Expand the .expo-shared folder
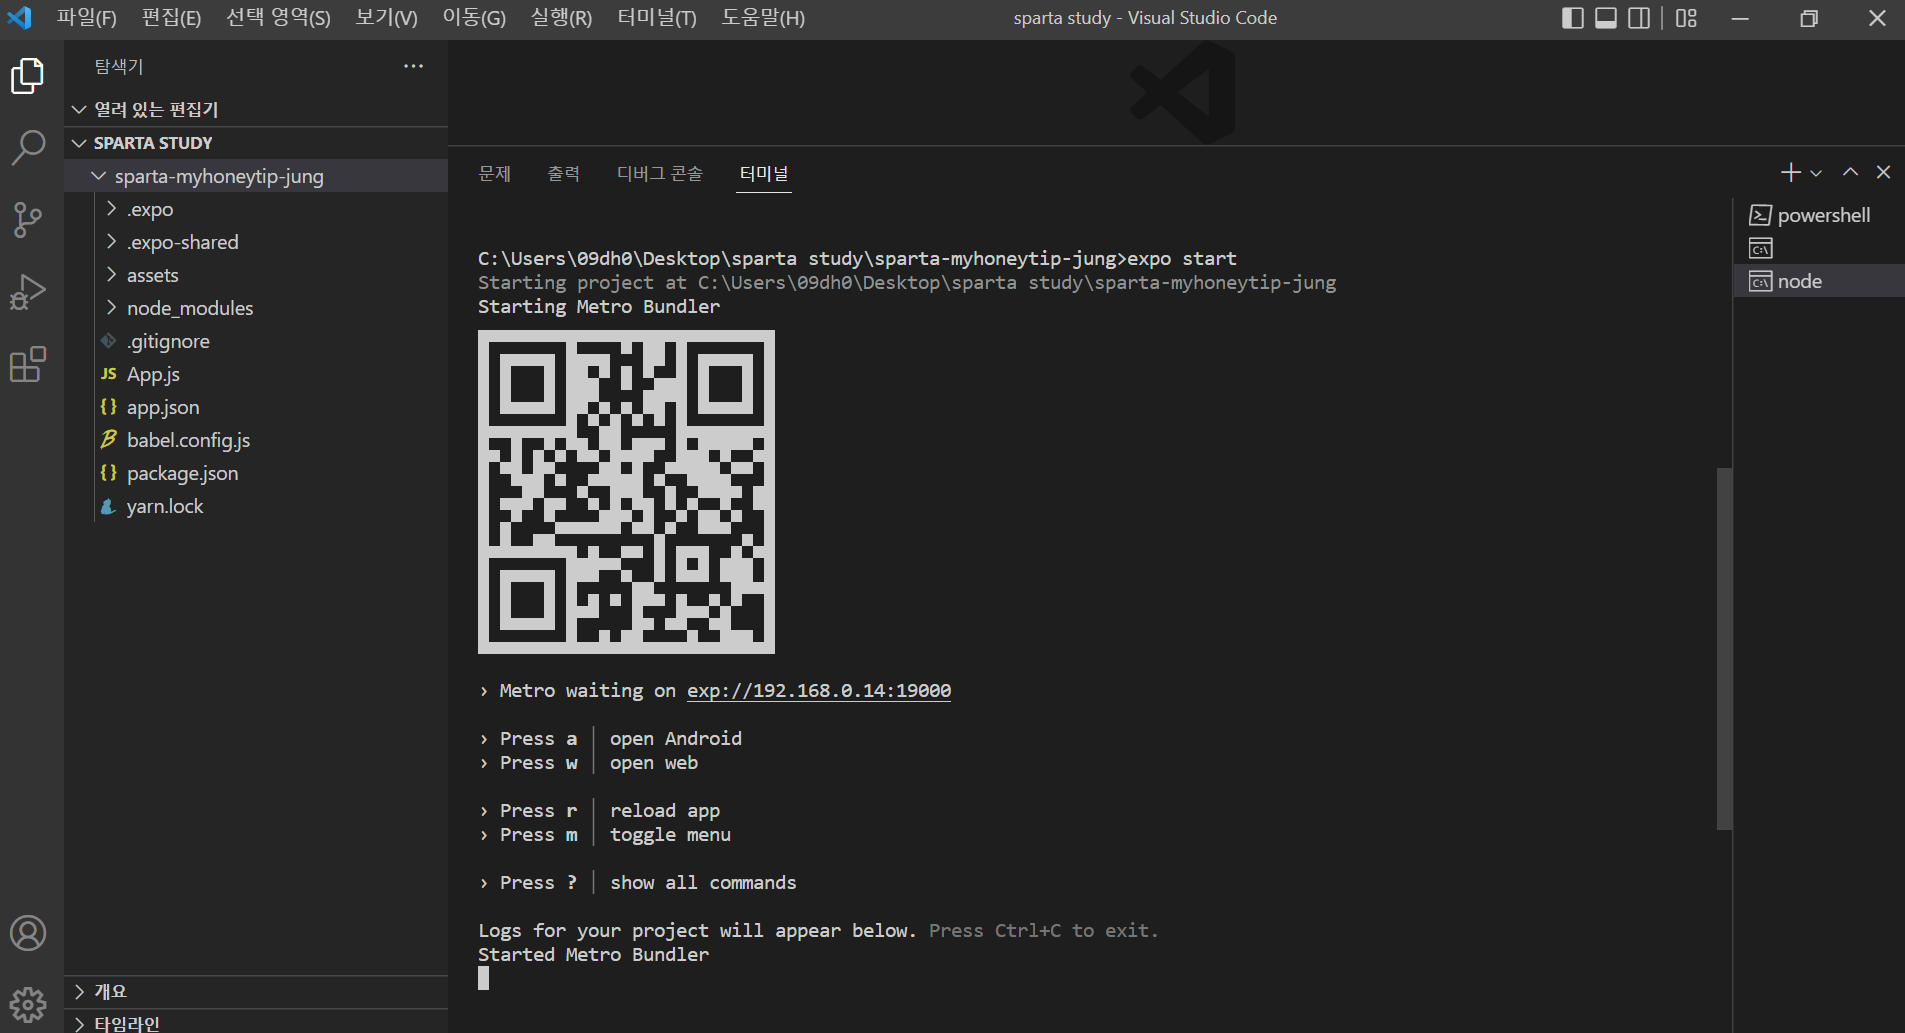1905x1033 pixels. click(x=256, y=242)
